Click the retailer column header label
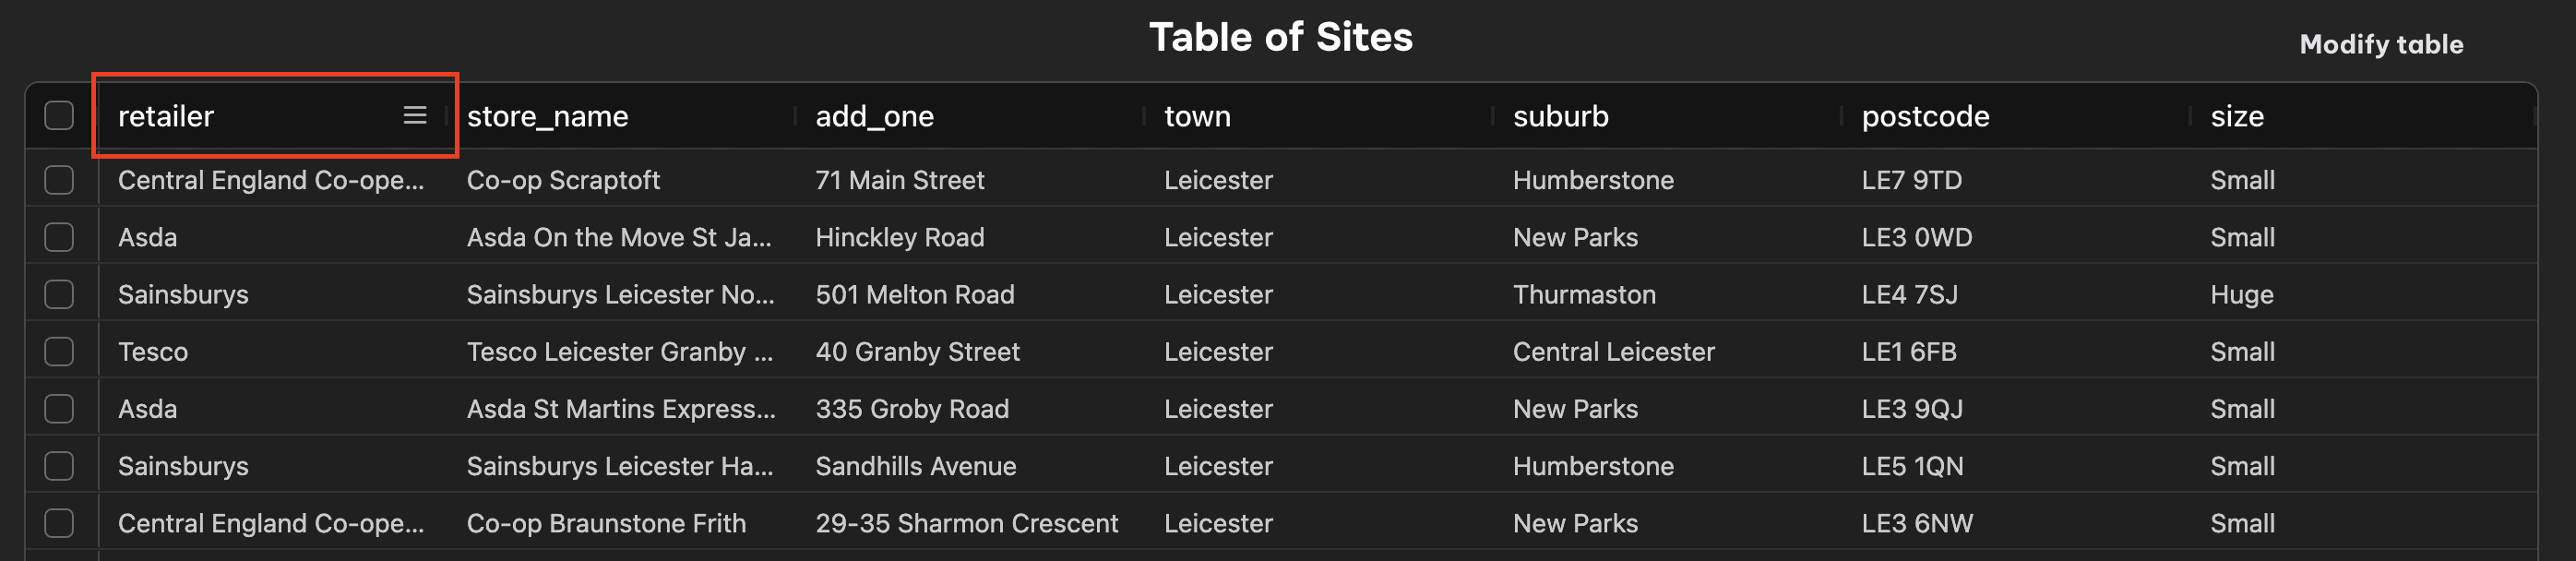This screenshot has width=2576, height=561. tap(166, 116)
